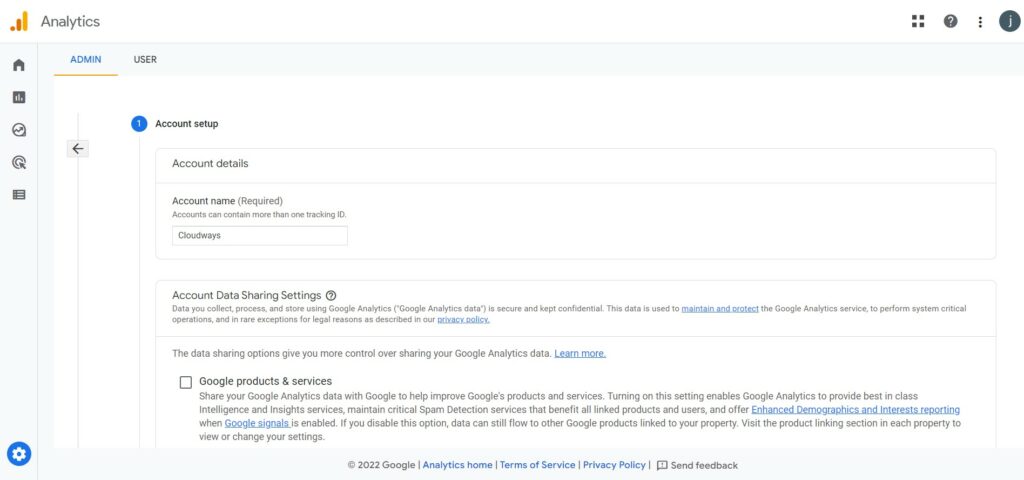
Task: Open the Google apps grid icon
Action: 918,22
